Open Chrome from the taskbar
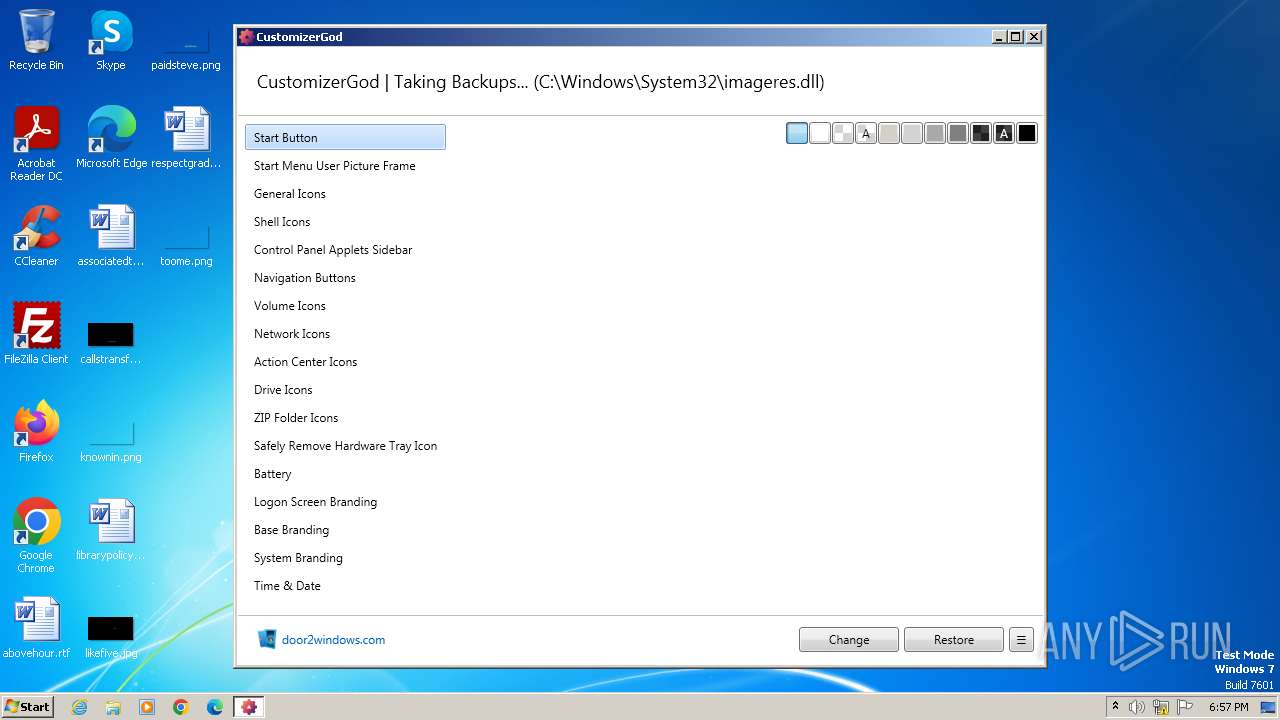This screenshot has width=1280, height=720. pyautogui.click(x=181, y=707)
